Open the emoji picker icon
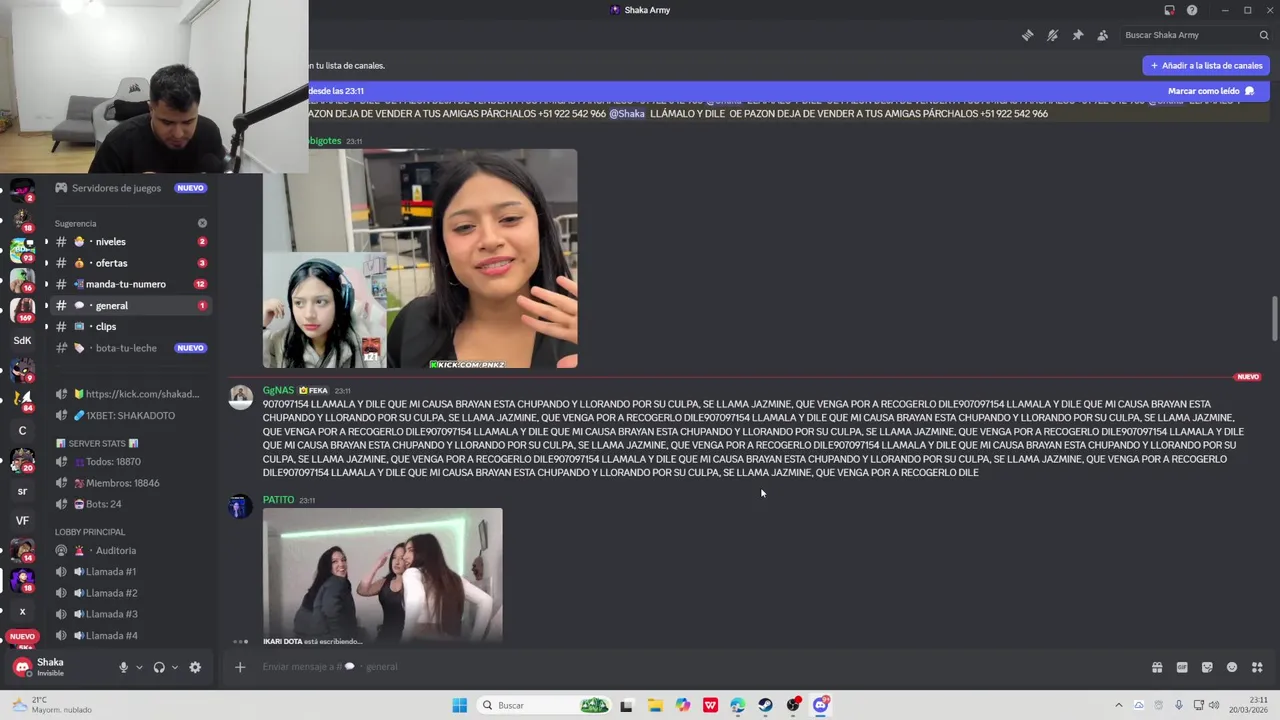 pos(1232,667)
